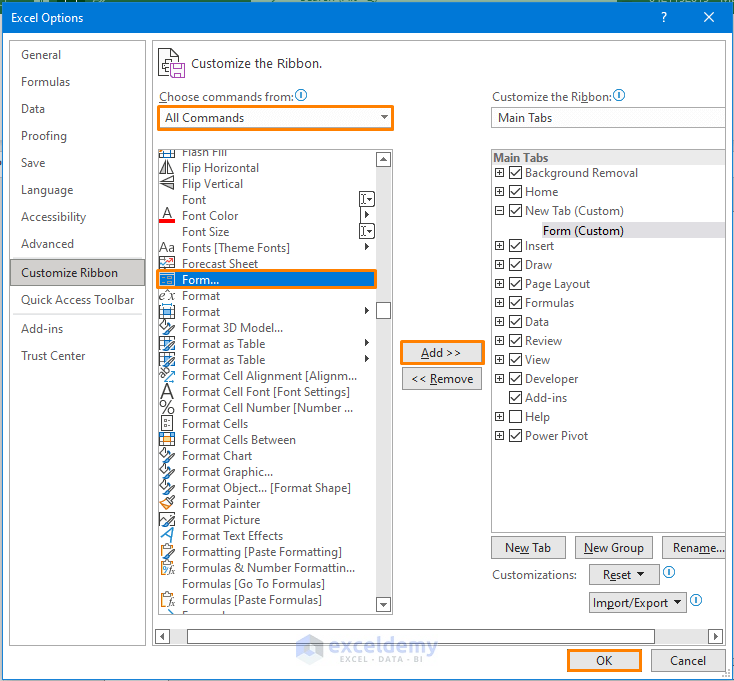Click the Format Cells icon

(167, 423)
